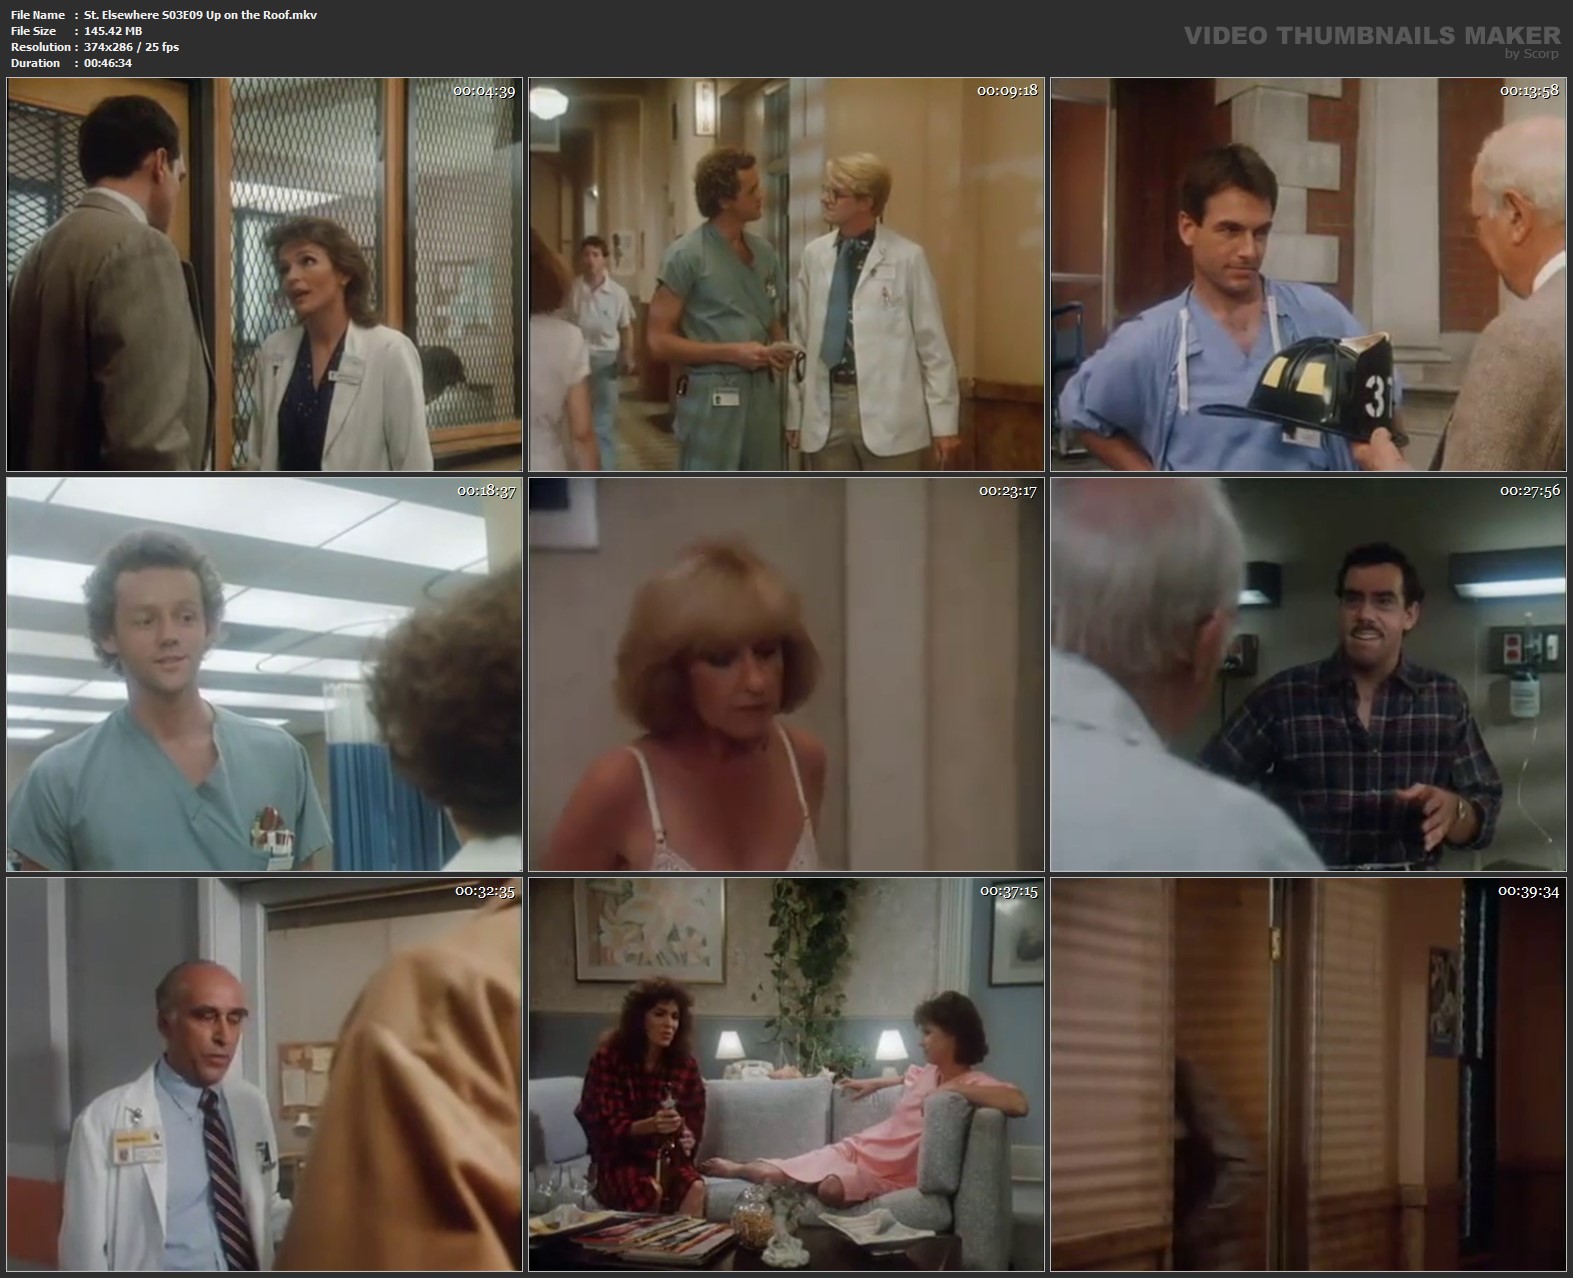Click the file size value '145.42 MB'
The image size is (1573, 1278).
click(x=113, y=31)
